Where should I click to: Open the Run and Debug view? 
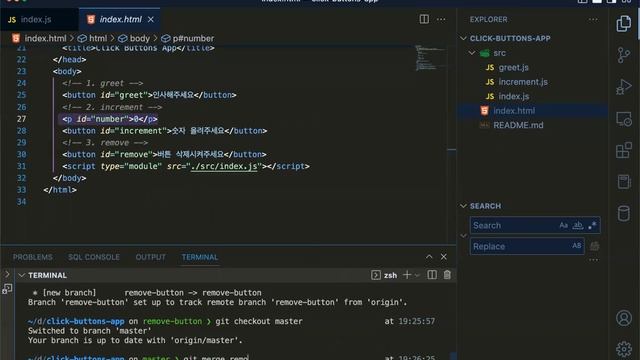click(624, 87)
